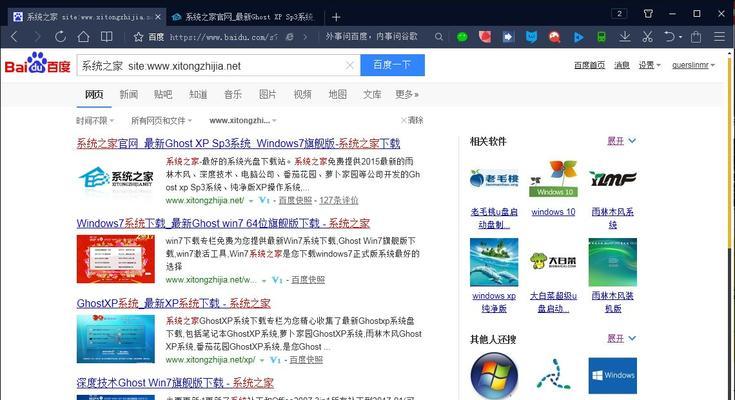Open the www.xitongzhi... site filter dropdown

(243, 121)
